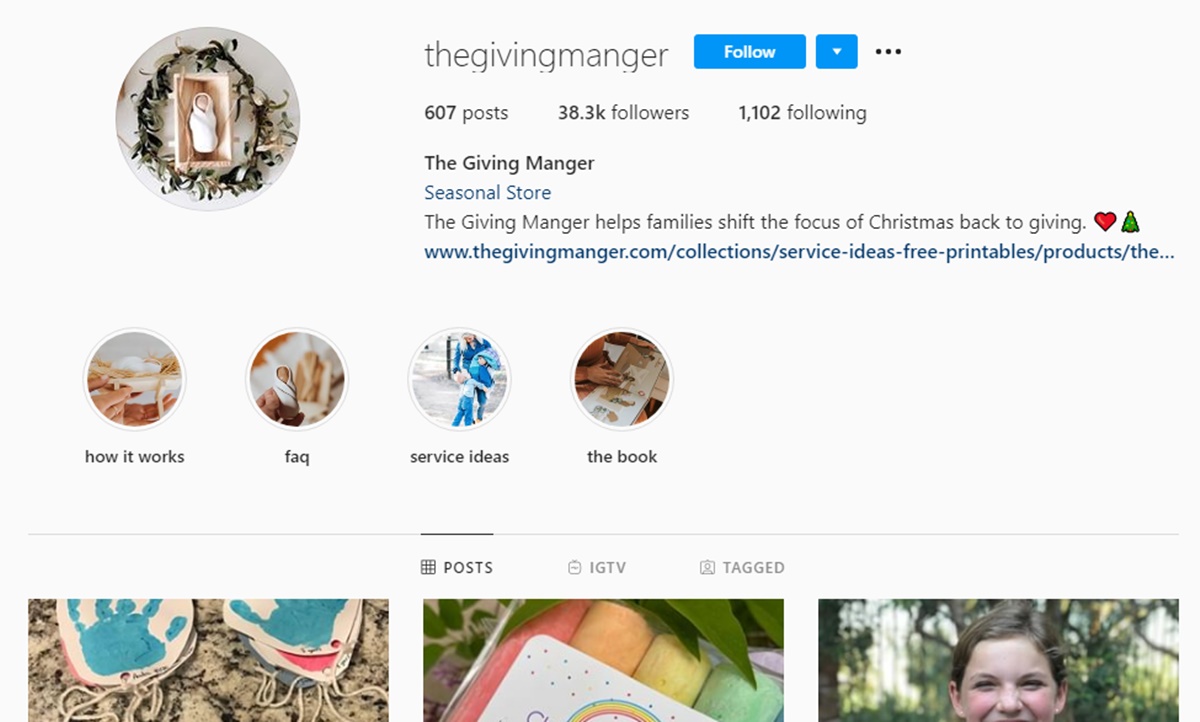The width and height of the screenshot is (1200, 722).
Task: Open the smiling girl post thumbnail
Action: (998, 660)
